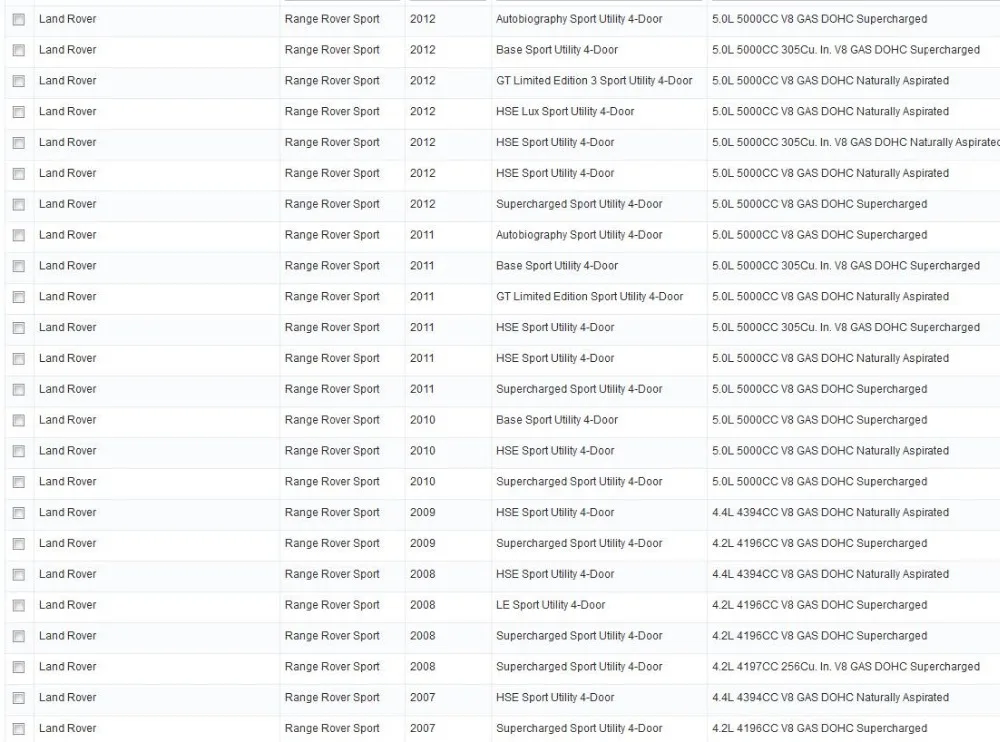This screenshot has height=742, width=1000.
Task: Select "HSE Sport Utility 4-Door" in the 2009 row
Action: pyautogui.click(x=555, y=512)
